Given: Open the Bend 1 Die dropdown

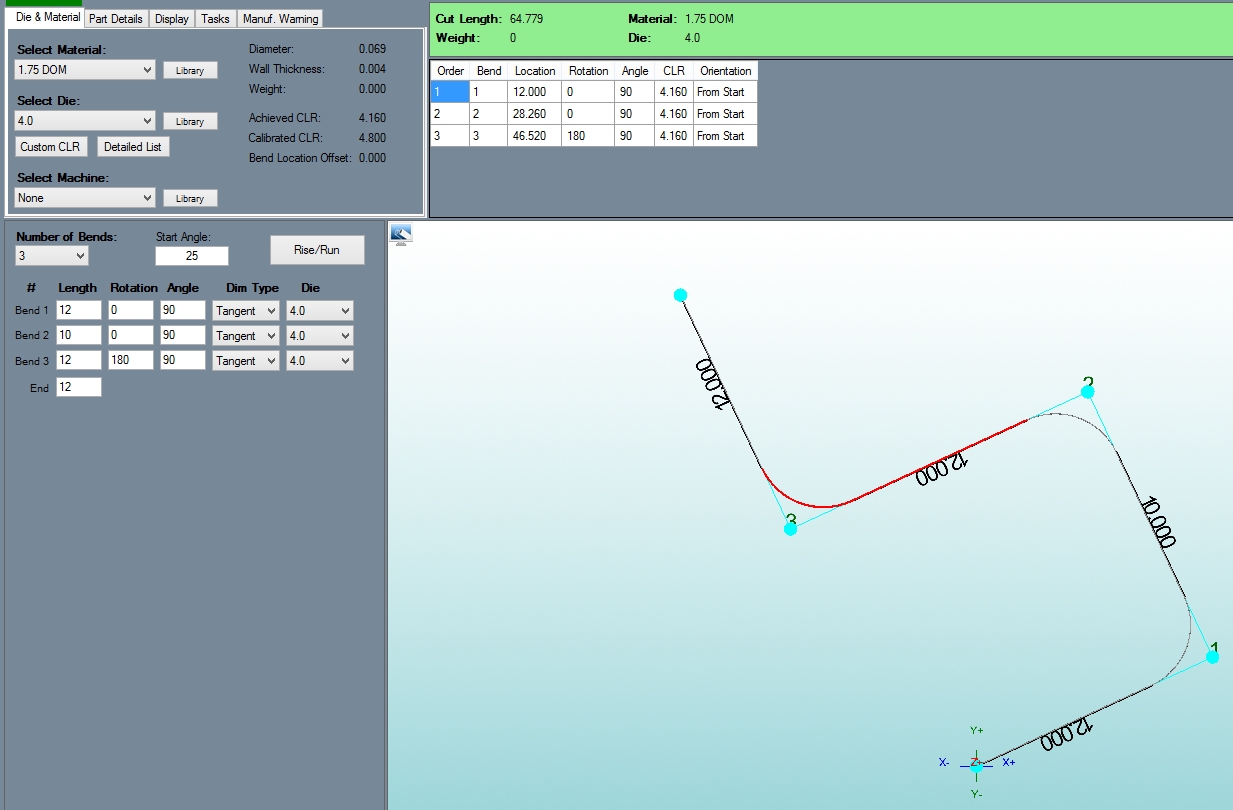Looking at the screenshot, I should [x=320, y=311].
